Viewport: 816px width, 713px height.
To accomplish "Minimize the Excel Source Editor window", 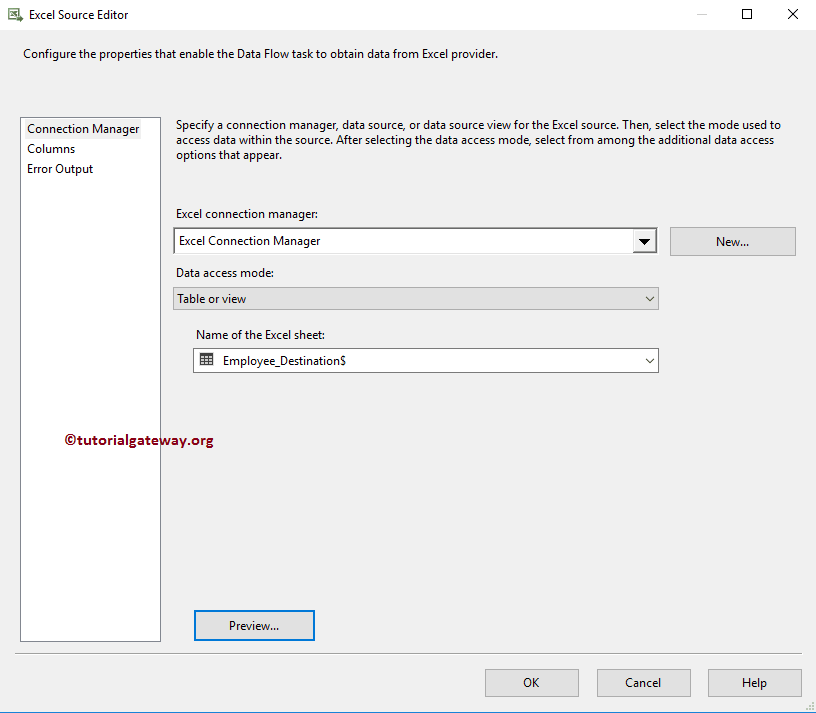I will (701, 14).
